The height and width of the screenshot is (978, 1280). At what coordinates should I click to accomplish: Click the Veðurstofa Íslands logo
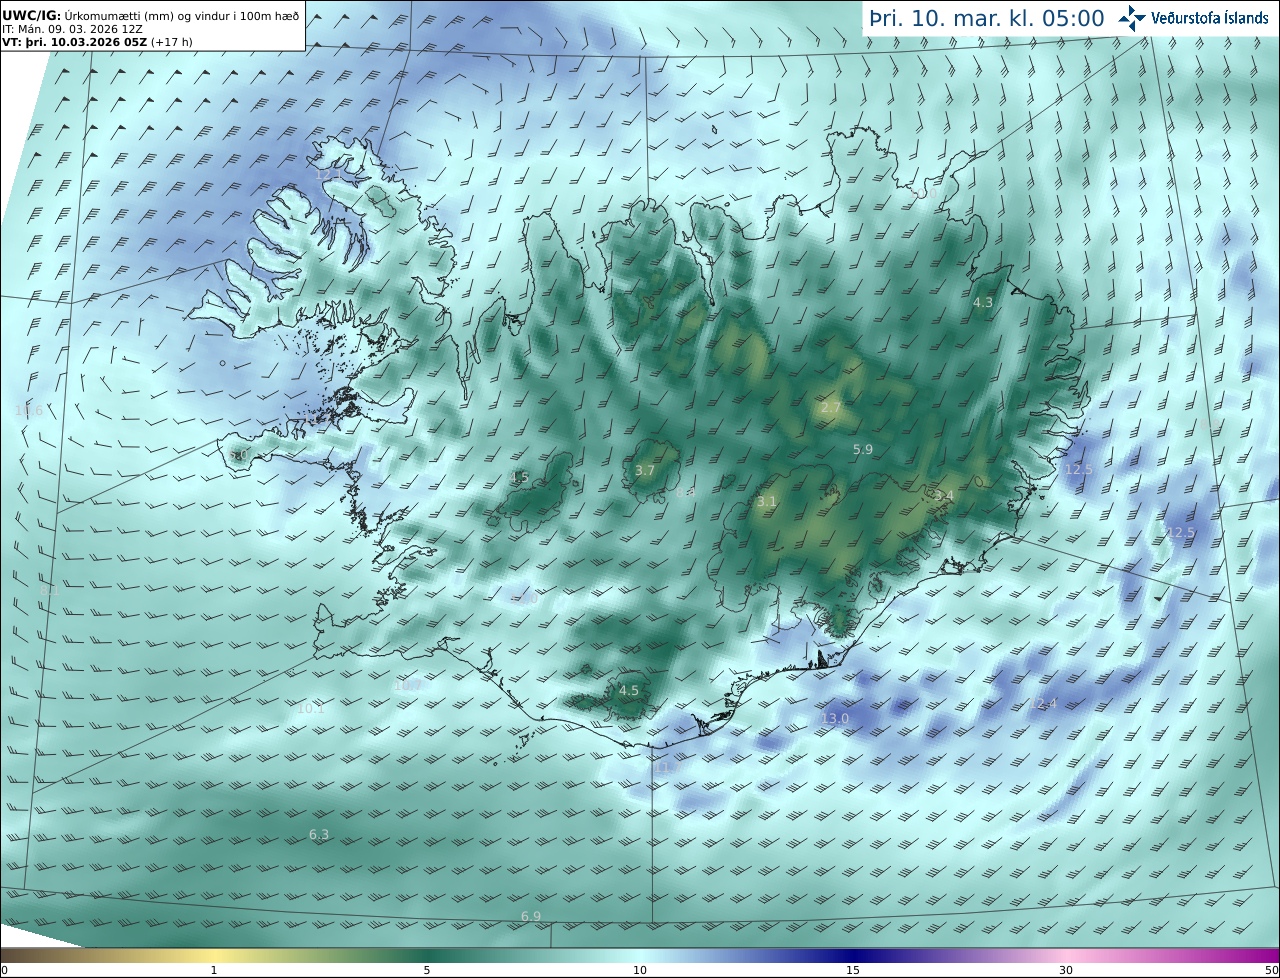point(1193,18)
